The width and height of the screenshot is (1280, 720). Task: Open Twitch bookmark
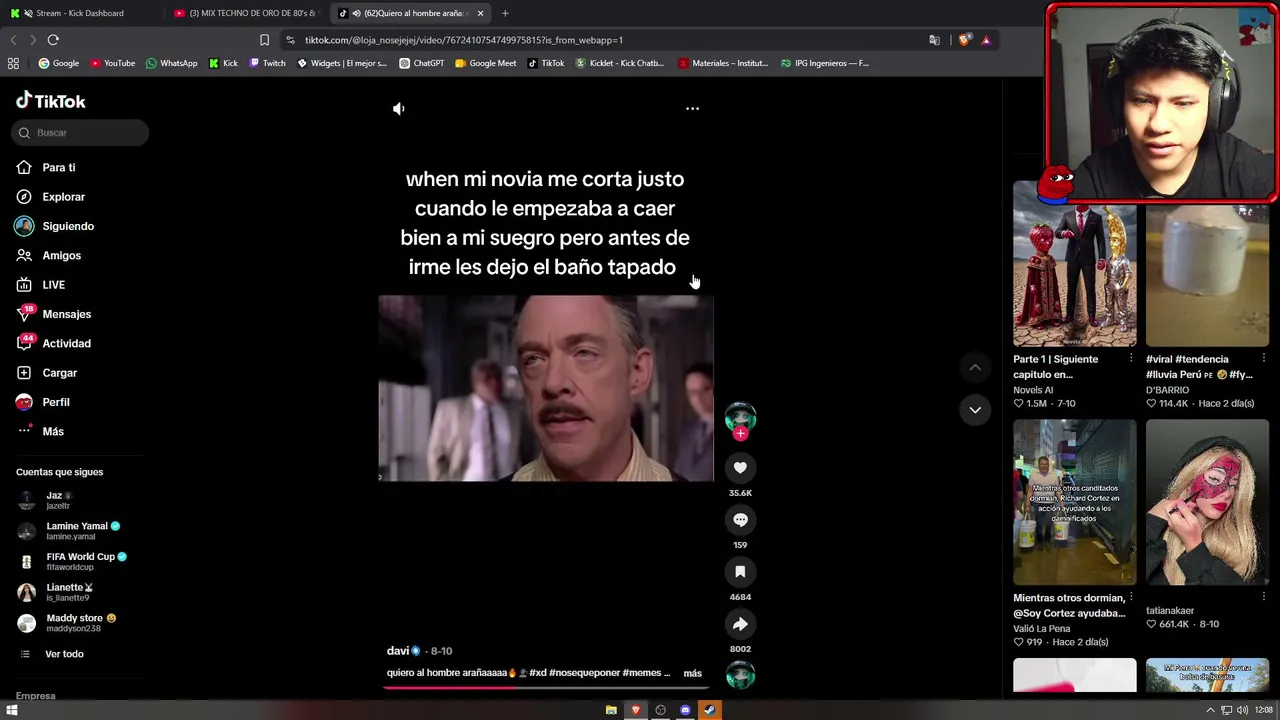click(268, 63)
